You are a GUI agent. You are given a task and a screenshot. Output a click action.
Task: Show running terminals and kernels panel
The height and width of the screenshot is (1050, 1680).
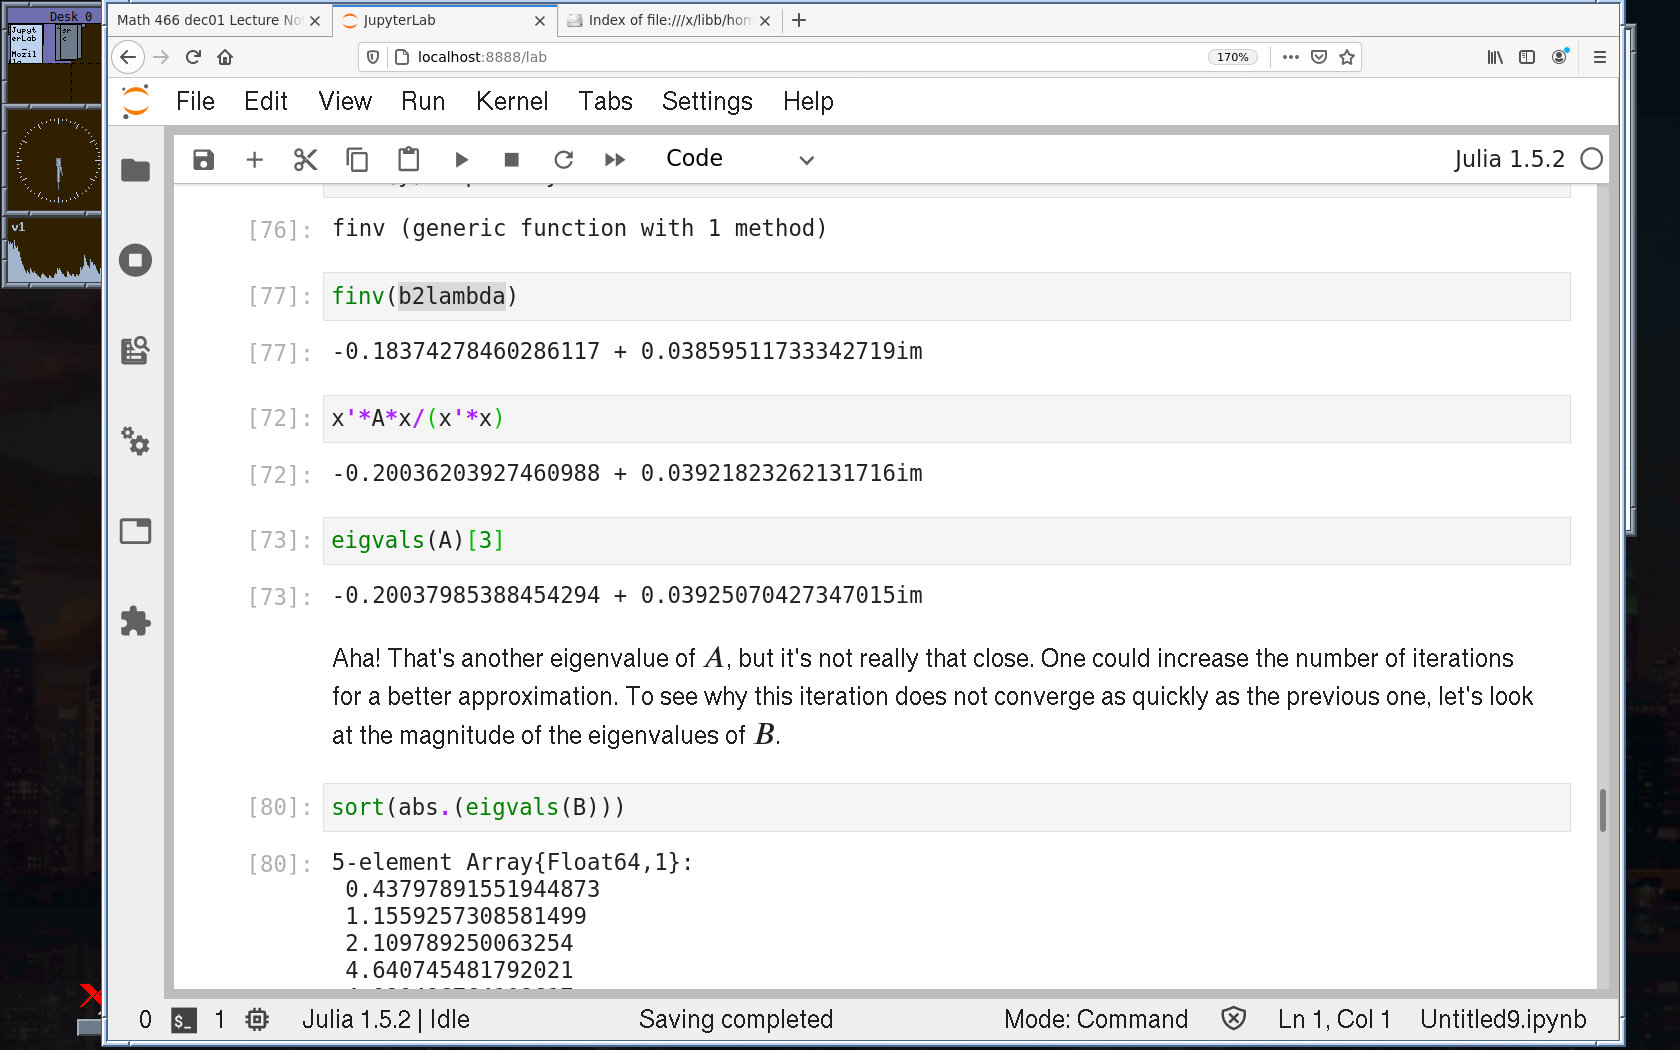point(135,261)
